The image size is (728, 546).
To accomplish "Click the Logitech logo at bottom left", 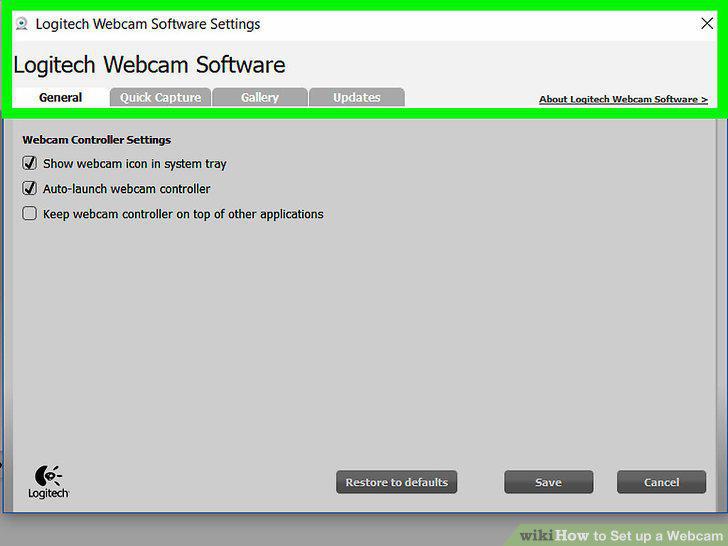I will [48, 482].
